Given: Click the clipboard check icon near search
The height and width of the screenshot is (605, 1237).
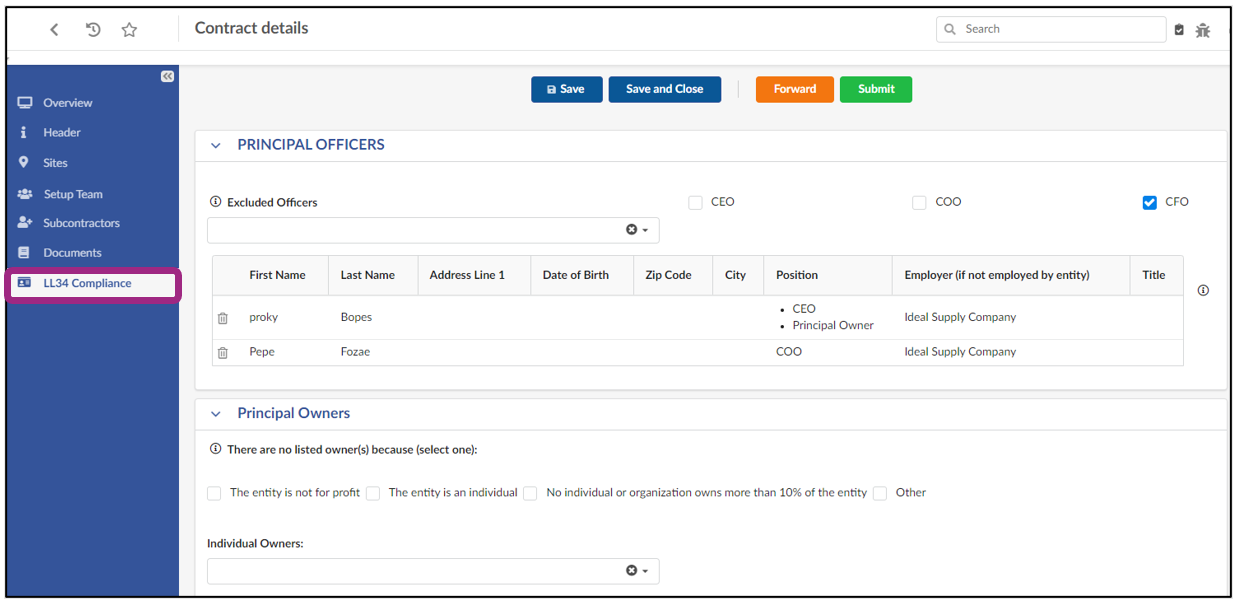Looking at the screenshot, I should point(1179,30).
